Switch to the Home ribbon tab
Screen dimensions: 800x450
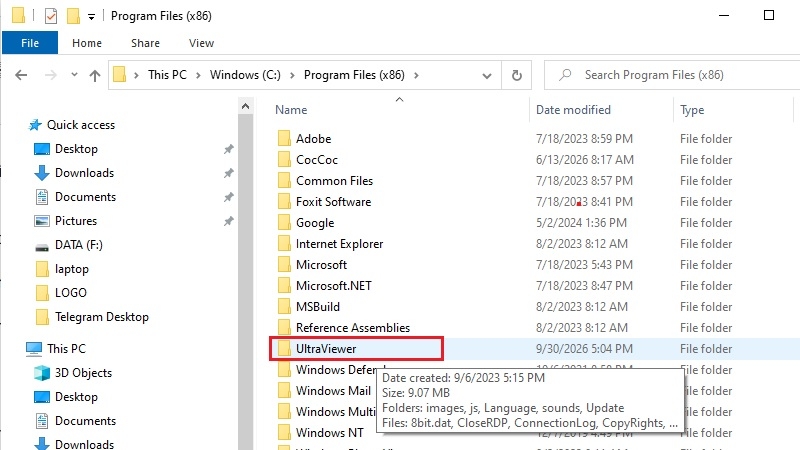[87, 43]
